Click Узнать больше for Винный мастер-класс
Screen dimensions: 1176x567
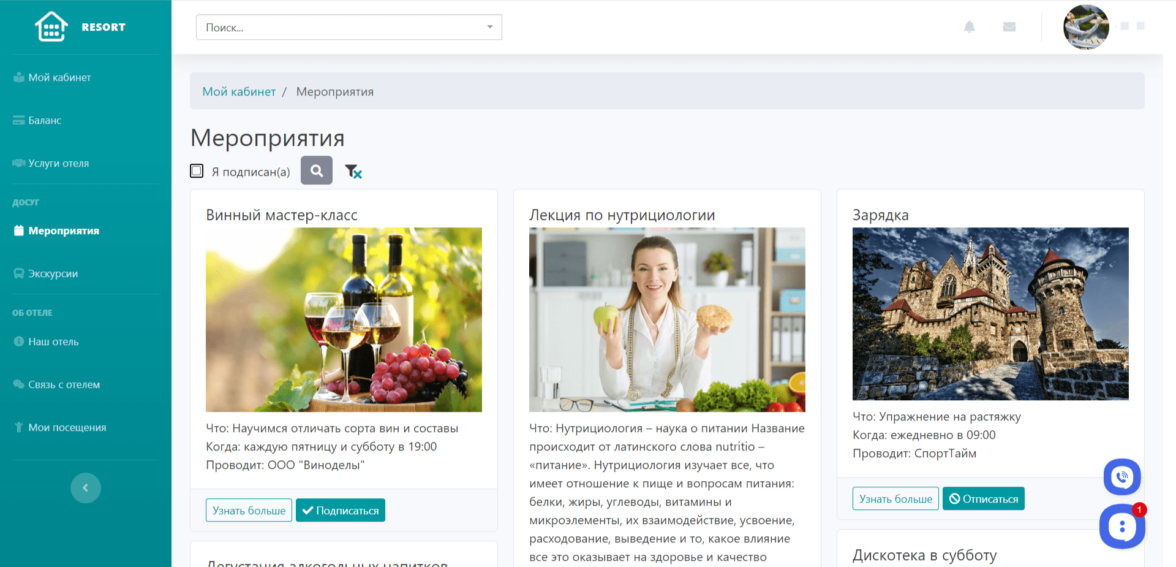pos(248,510)
